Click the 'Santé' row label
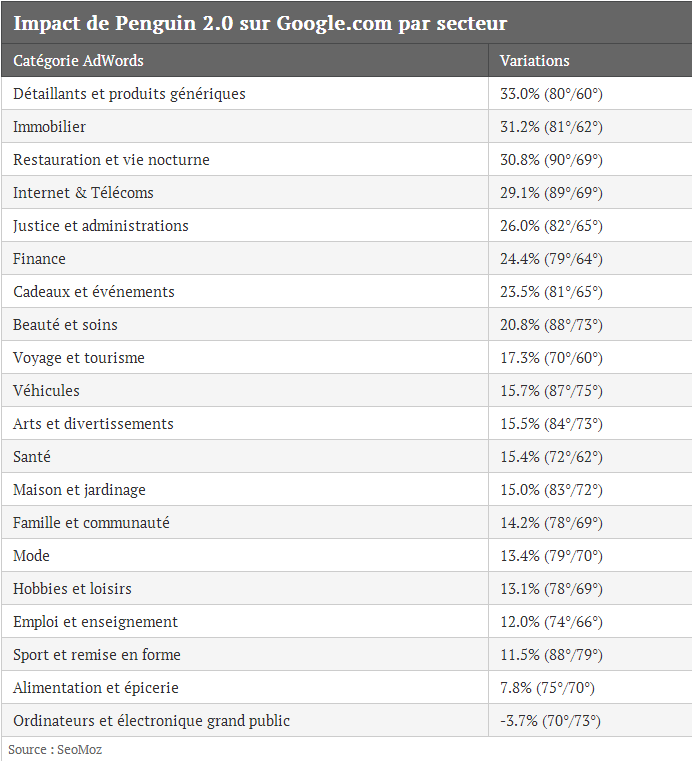The width and height of the screenshot is (692, 761). click(32, 457)
